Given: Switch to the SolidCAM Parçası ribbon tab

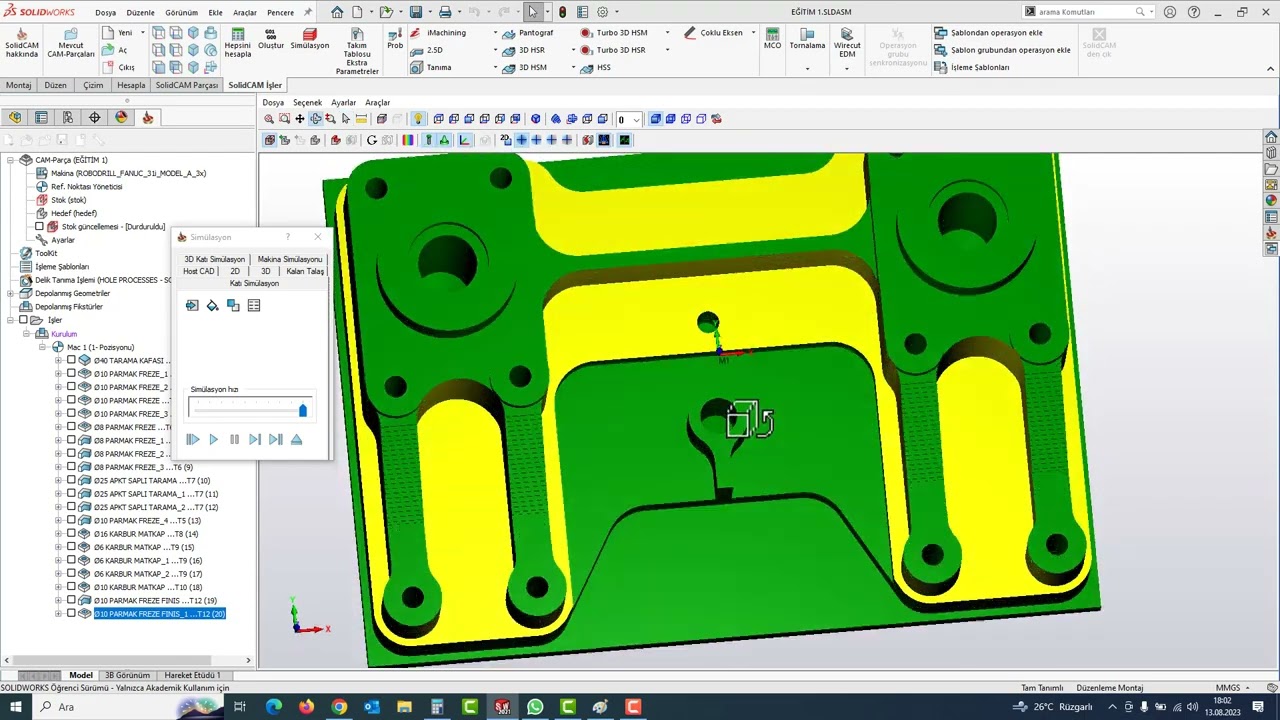Looking at the screenshot, I should 186,85.
